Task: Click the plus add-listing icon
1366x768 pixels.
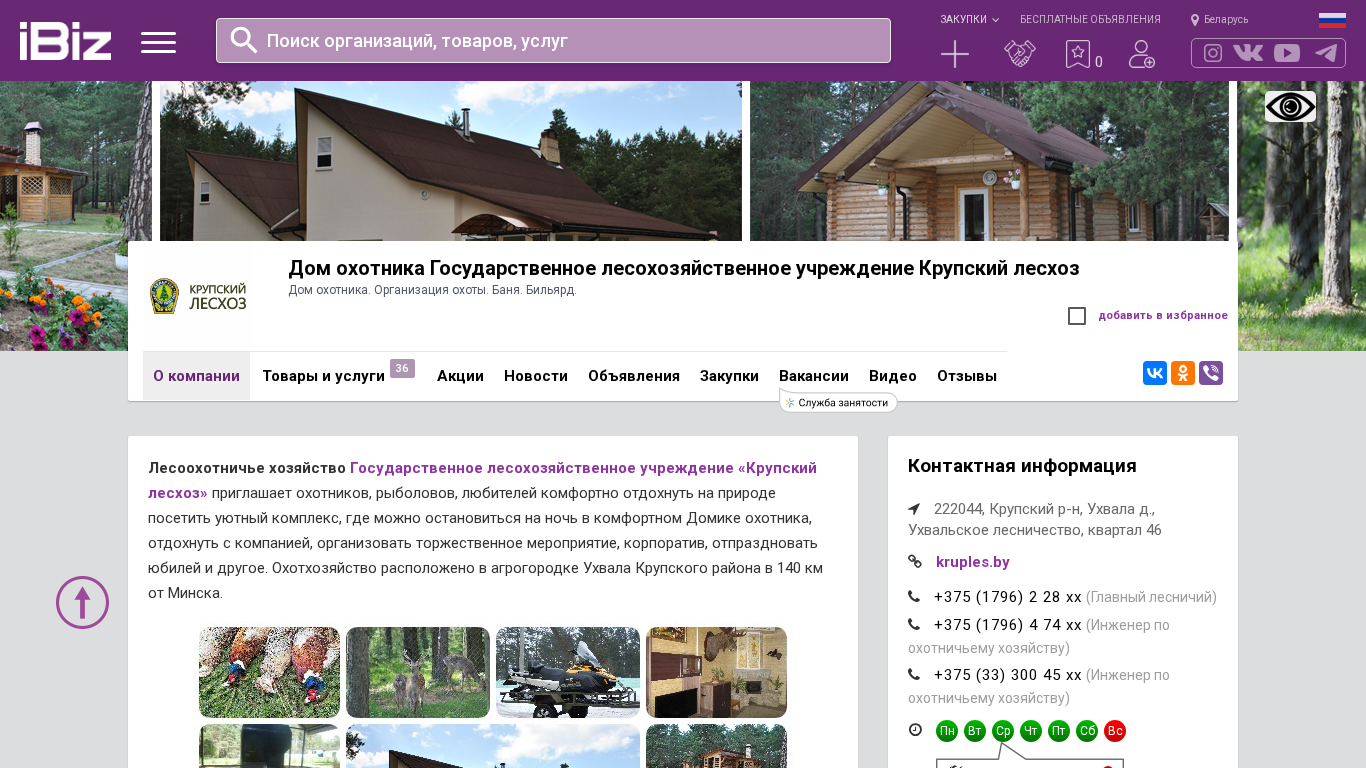Action: 955,54
